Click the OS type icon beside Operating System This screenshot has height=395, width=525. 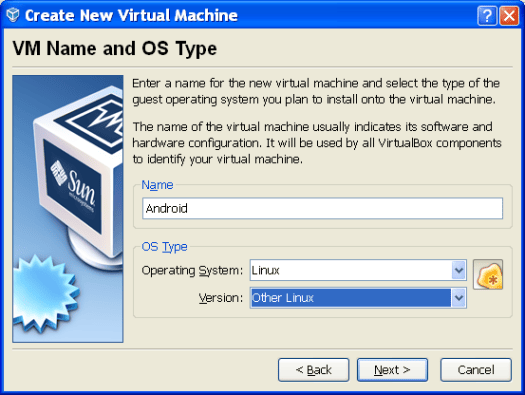(x=488, y=274)
